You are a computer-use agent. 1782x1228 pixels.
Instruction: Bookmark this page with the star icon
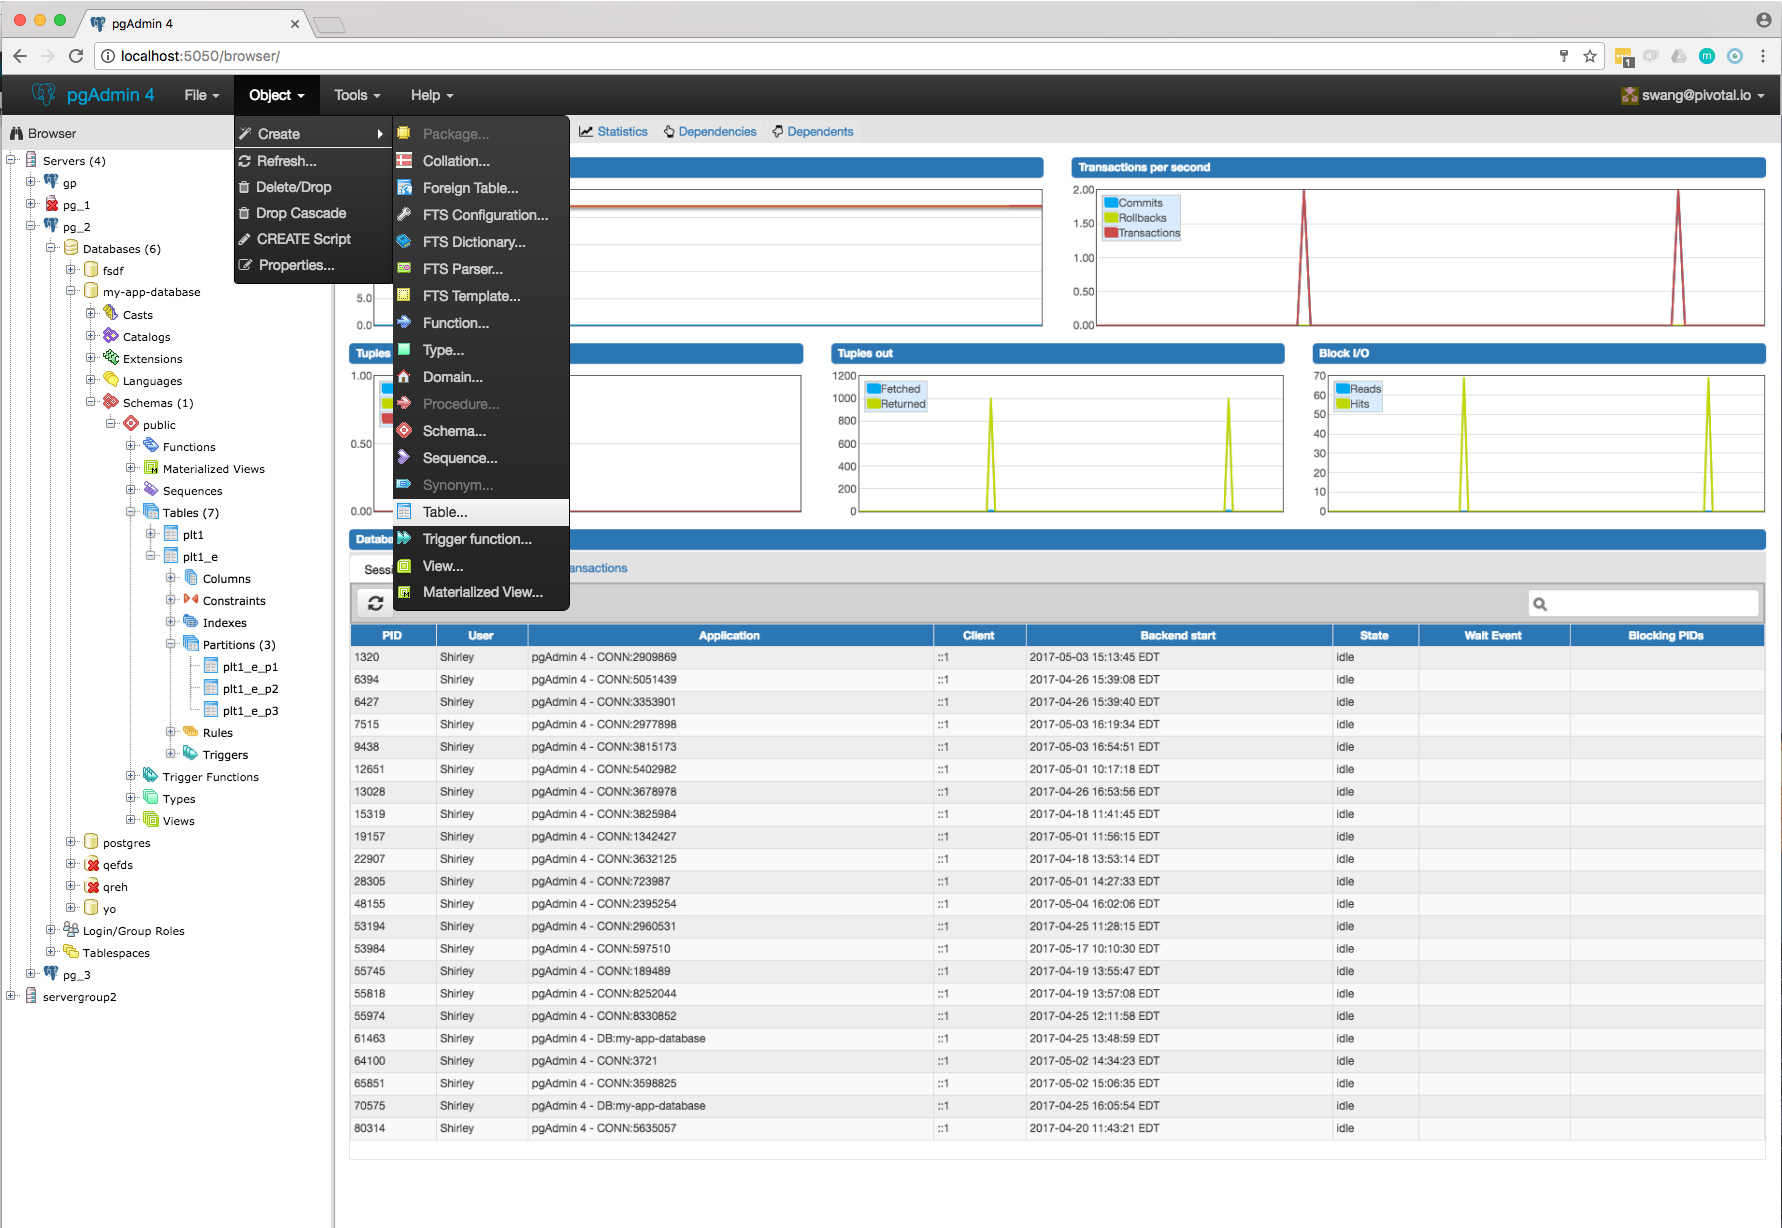pyautogui.click(x=1590, y=56)
